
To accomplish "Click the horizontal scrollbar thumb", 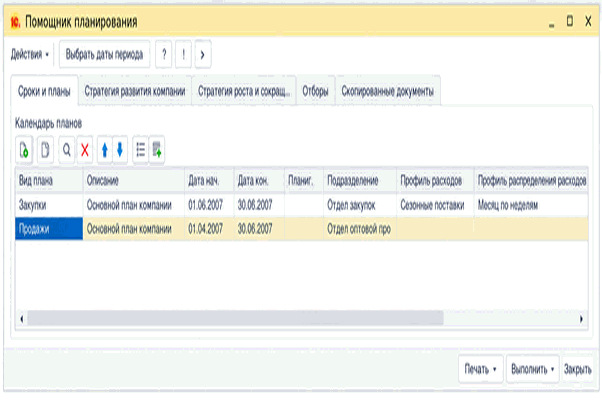I will point(235,318).
